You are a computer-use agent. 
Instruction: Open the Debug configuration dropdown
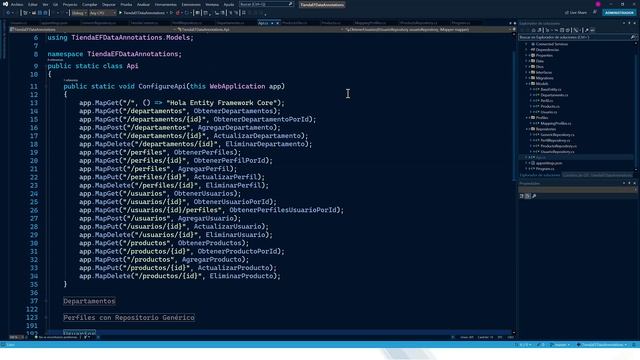point(79,13)
